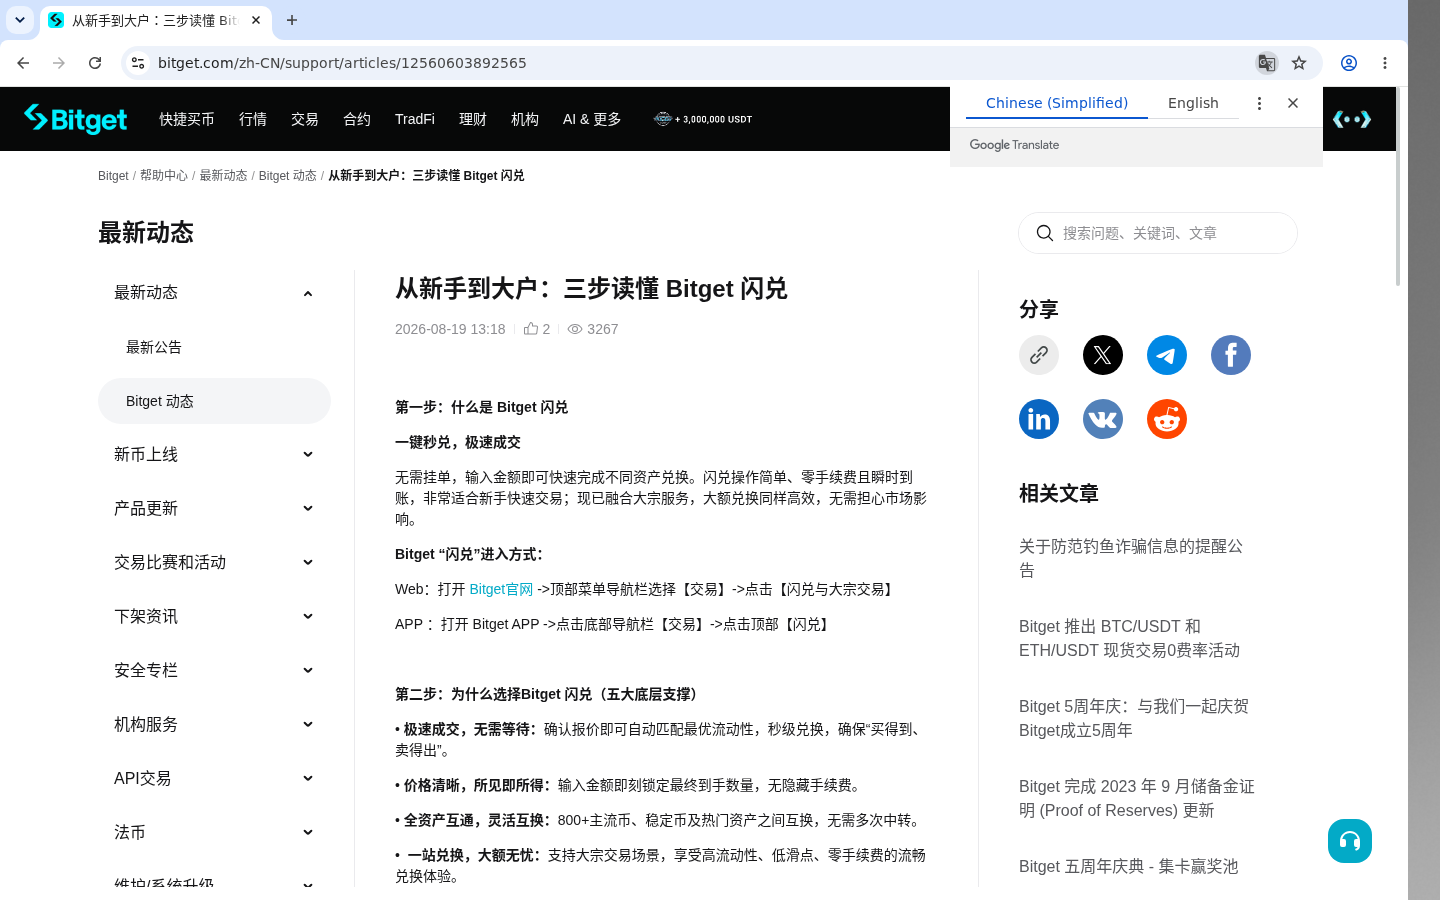The image size is (1440, 900).
Task: View site information icon in address bar
Action: coord(138,63)
